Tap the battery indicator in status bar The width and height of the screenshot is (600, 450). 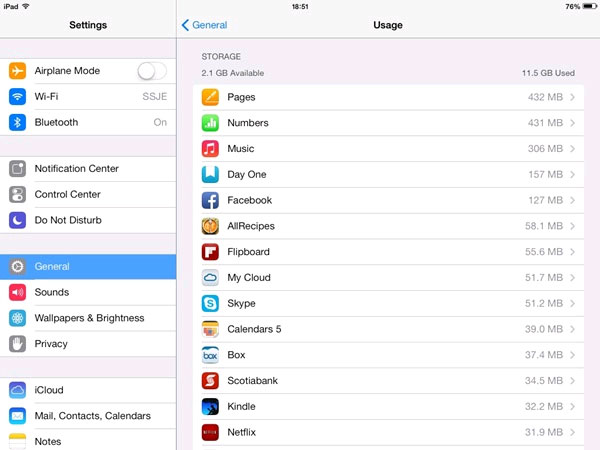(589, 7)
